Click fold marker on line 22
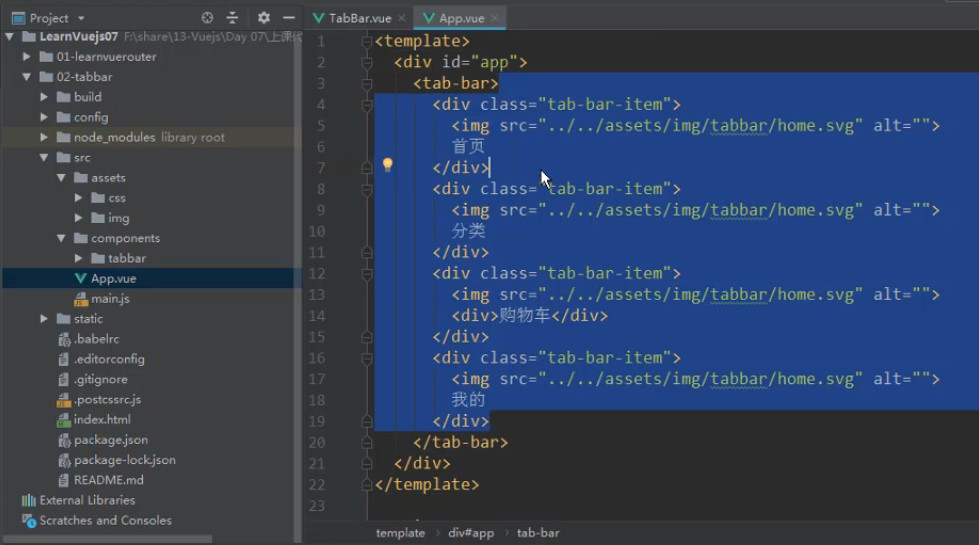This screenshot has width=979, height=545. [x=367, y=484]
